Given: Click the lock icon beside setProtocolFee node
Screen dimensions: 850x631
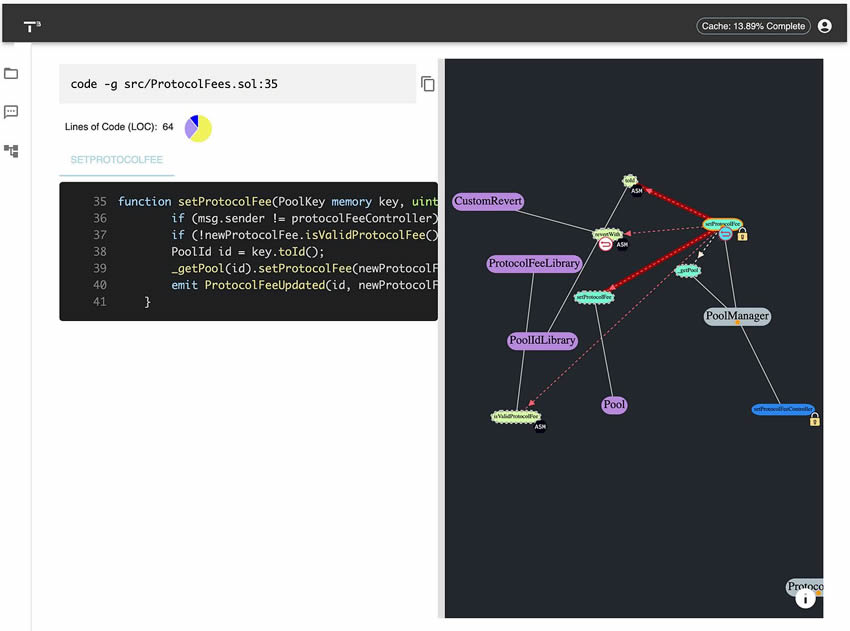Looking at the screenshot, I should pos(742,235).
